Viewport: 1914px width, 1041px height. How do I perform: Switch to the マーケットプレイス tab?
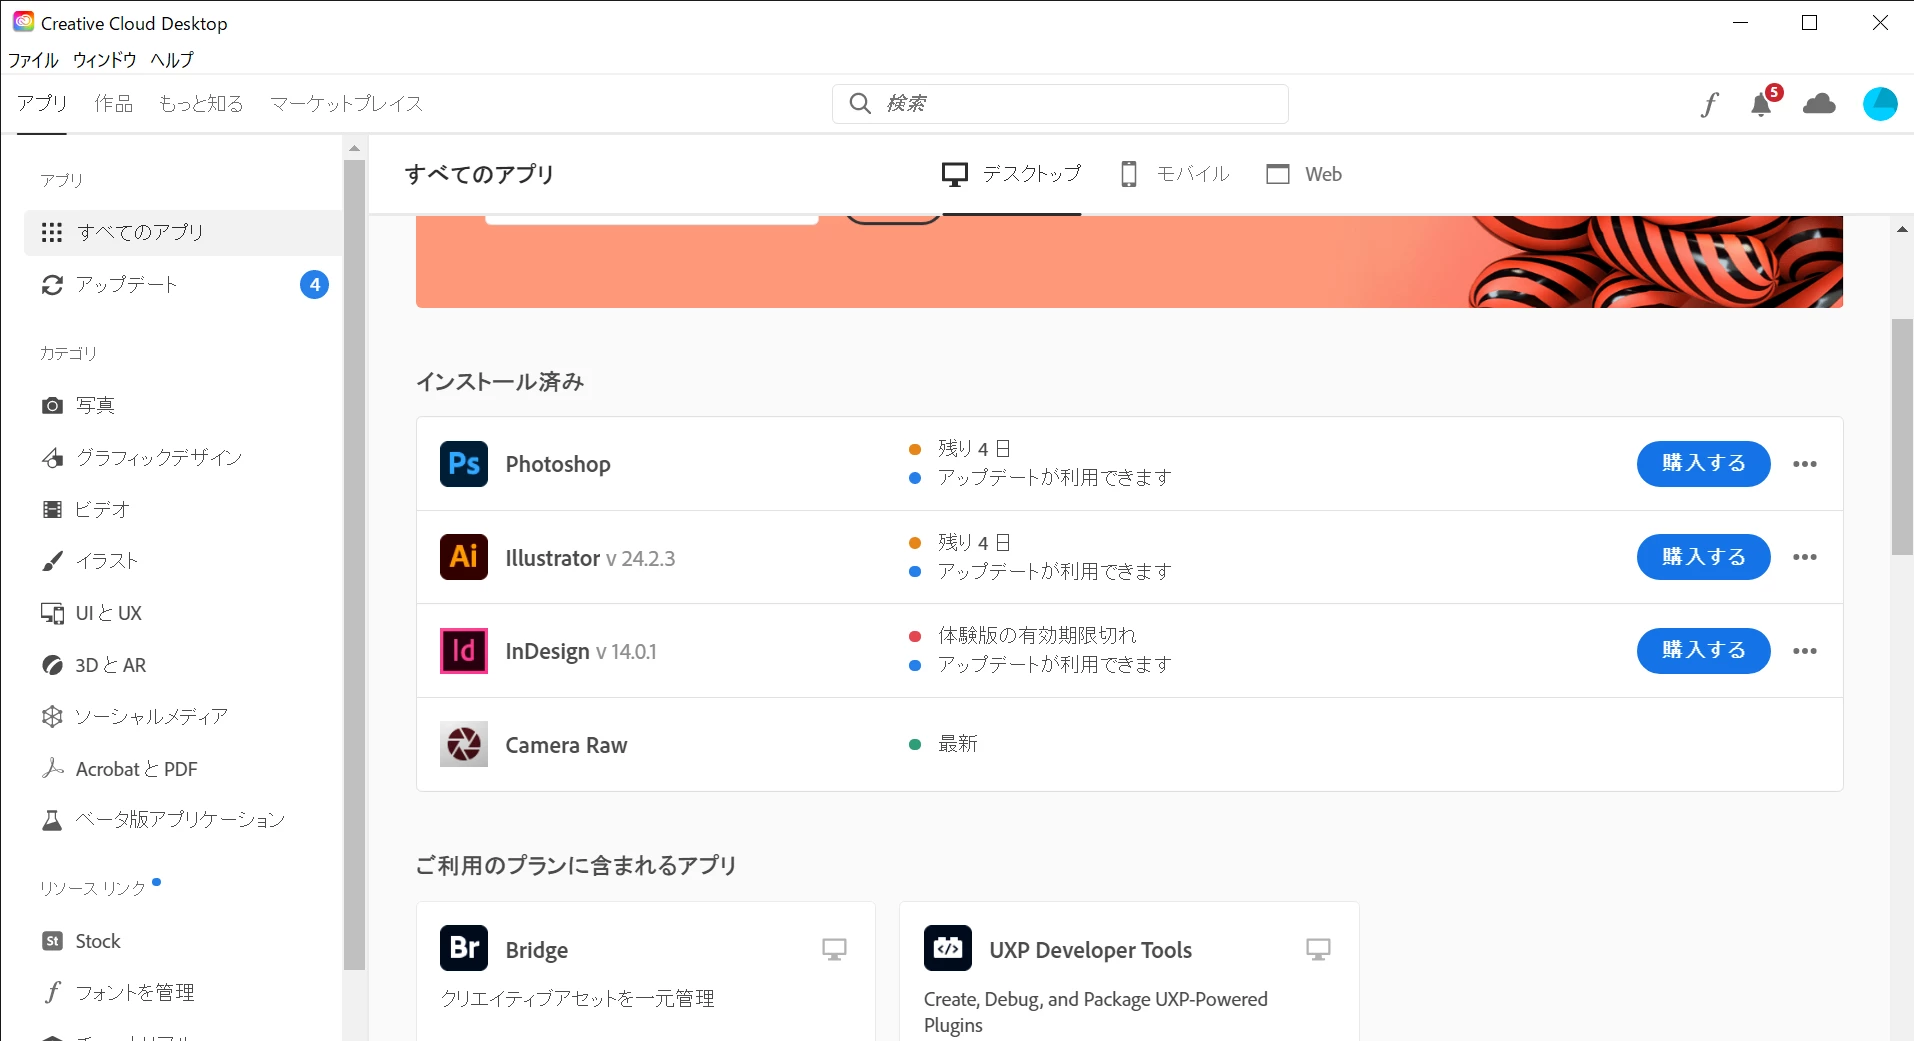click(347, 104)
